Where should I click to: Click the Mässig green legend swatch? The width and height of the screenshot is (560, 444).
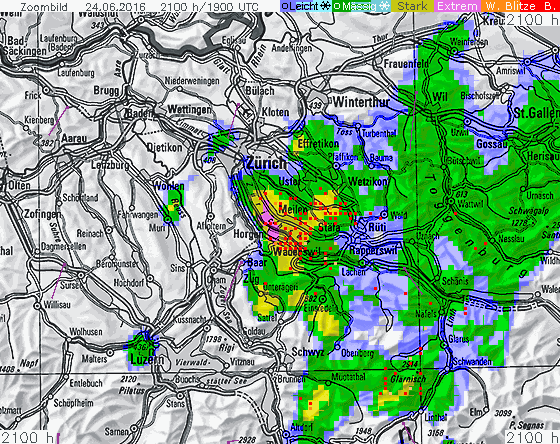pos(361,6)
